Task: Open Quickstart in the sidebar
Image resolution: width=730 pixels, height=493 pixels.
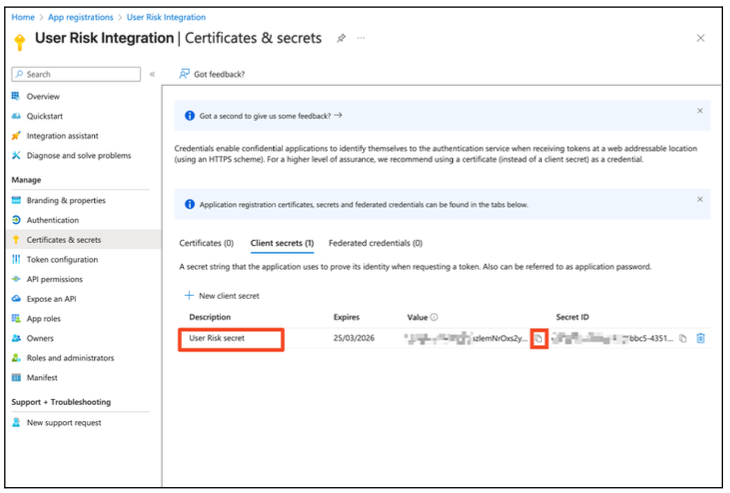Action: point(45,116)
